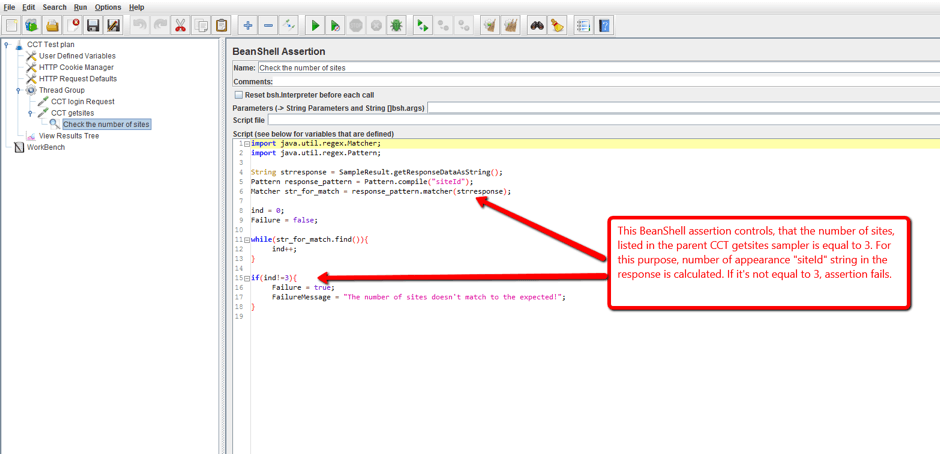Click the SampleResult.getResponseDataAsString code line

(376, 172)
